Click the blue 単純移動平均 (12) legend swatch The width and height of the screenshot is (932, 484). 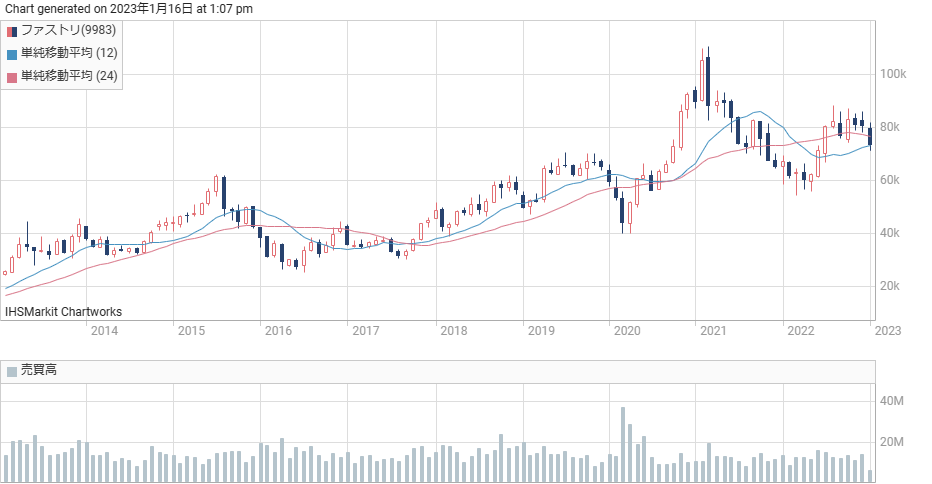[12, 55]
